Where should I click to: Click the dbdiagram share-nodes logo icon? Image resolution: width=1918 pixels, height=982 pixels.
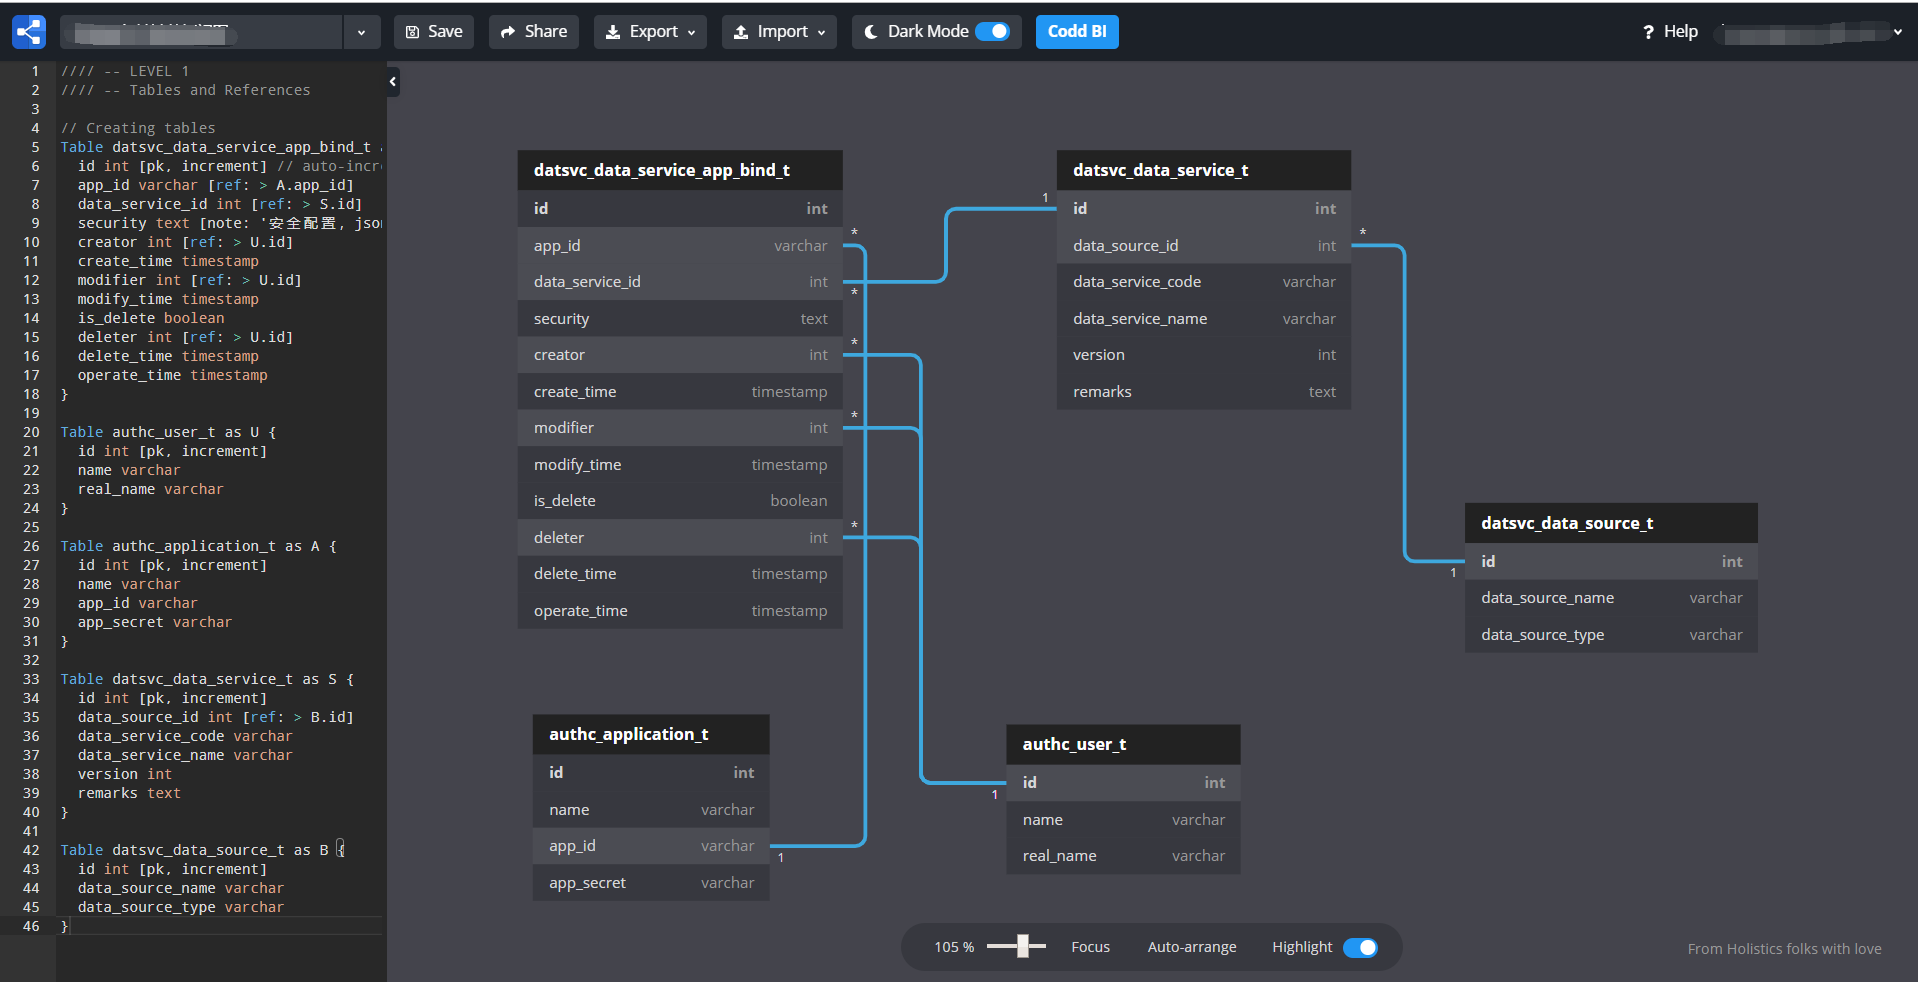coord(29,32)
